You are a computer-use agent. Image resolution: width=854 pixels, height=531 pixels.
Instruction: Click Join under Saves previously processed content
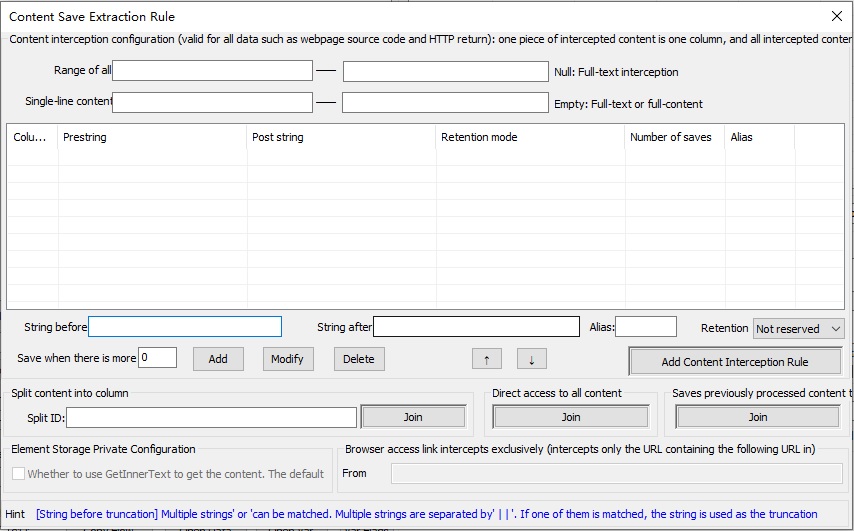point(758,417)
